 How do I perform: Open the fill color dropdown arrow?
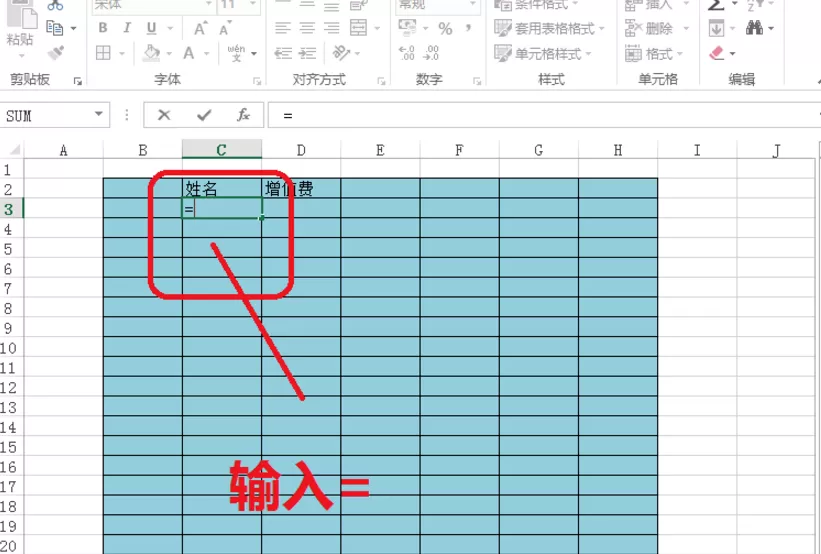[x=169, y=53]
